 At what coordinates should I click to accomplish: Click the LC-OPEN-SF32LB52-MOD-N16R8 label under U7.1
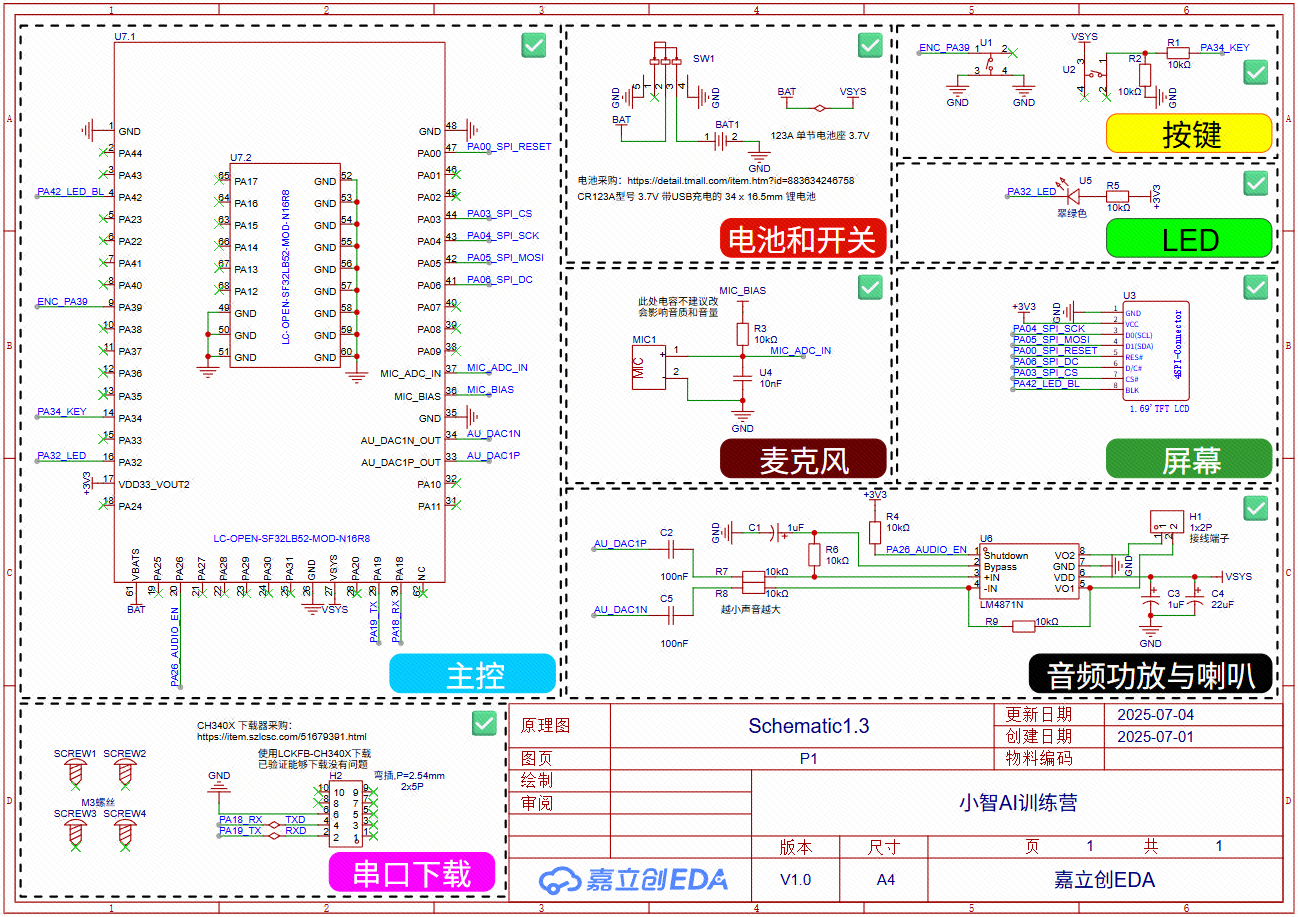click(x=292, y=538)
